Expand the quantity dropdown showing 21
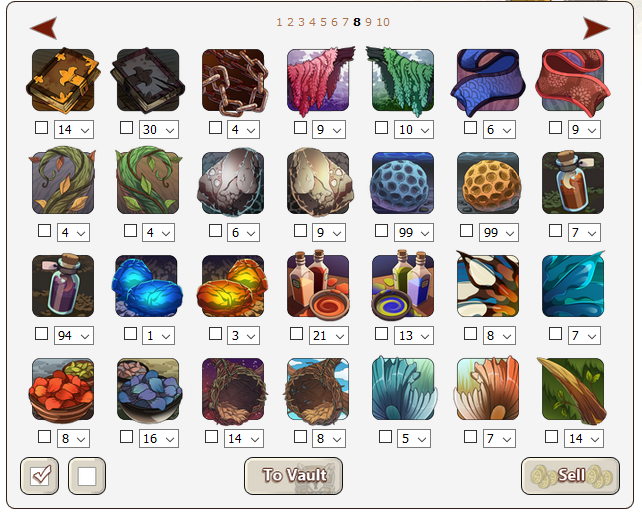 click(328, 336)
